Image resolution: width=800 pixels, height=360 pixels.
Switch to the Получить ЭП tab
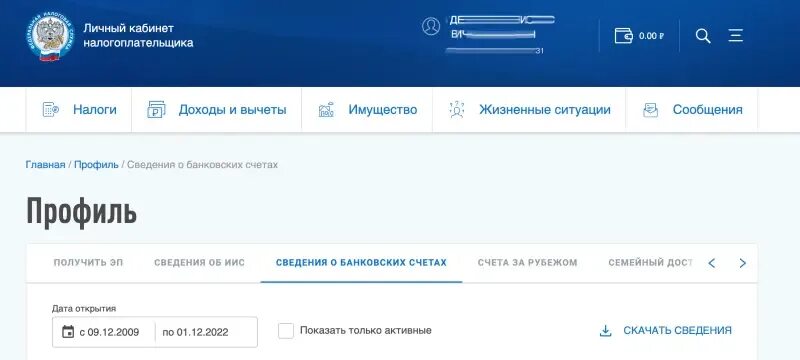88,263
